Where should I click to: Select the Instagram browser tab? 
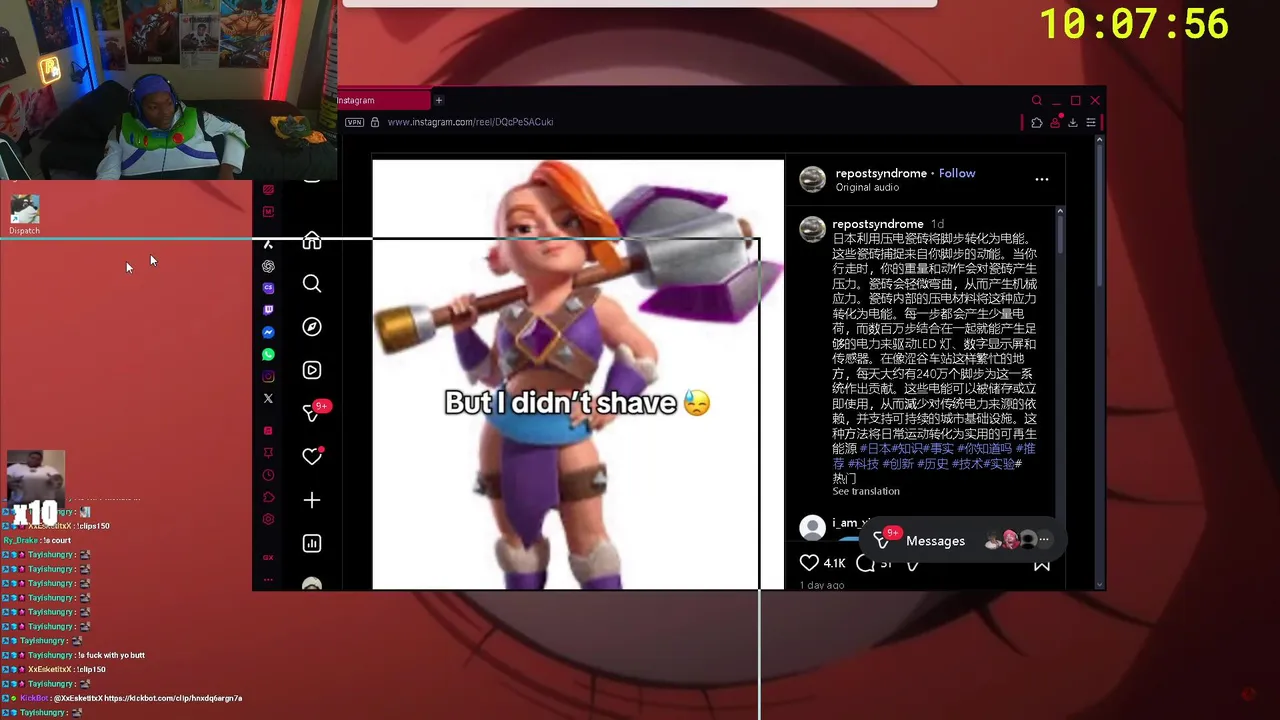(384, 100)
